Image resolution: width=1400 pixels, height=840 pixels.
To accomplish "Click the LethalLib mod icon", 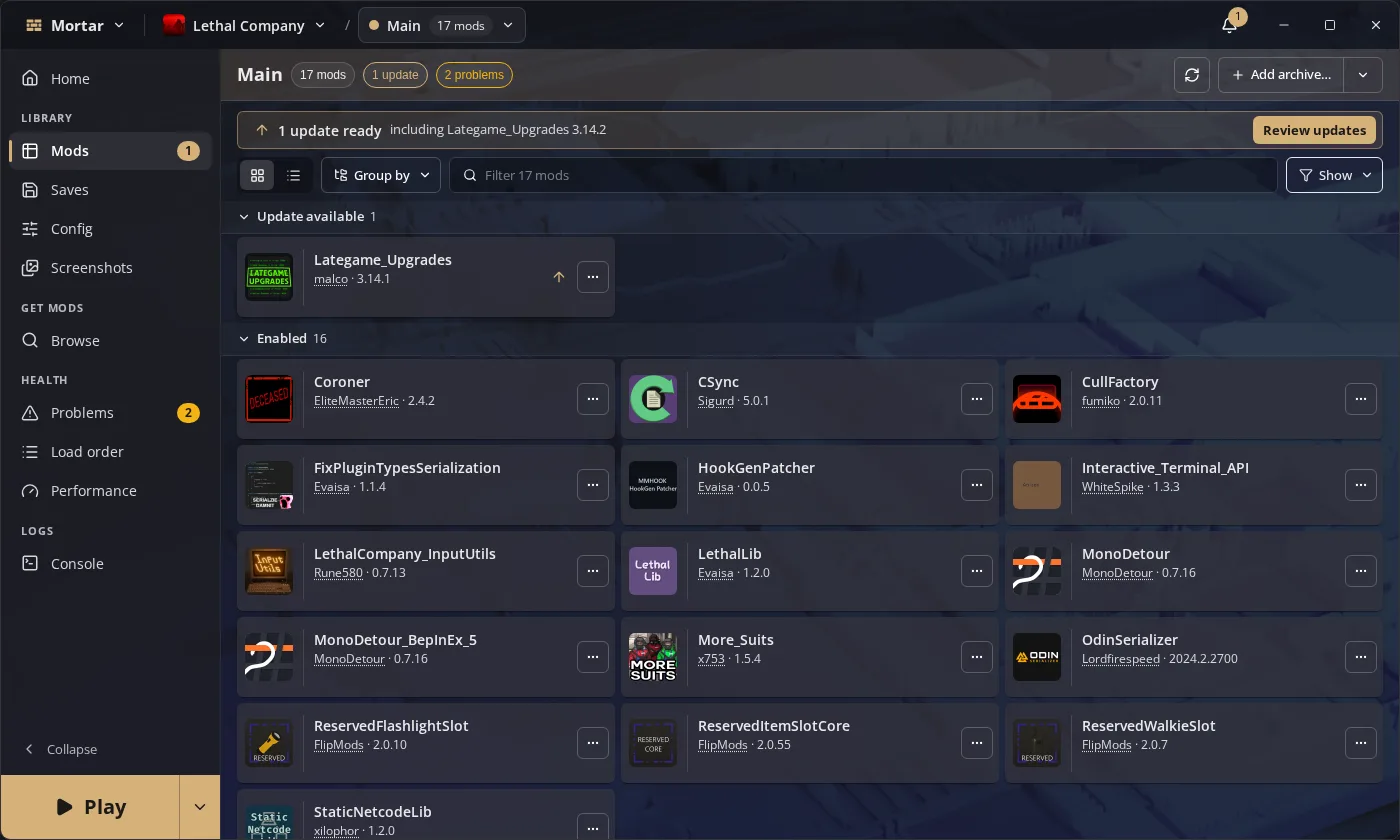I will (653, 571).
